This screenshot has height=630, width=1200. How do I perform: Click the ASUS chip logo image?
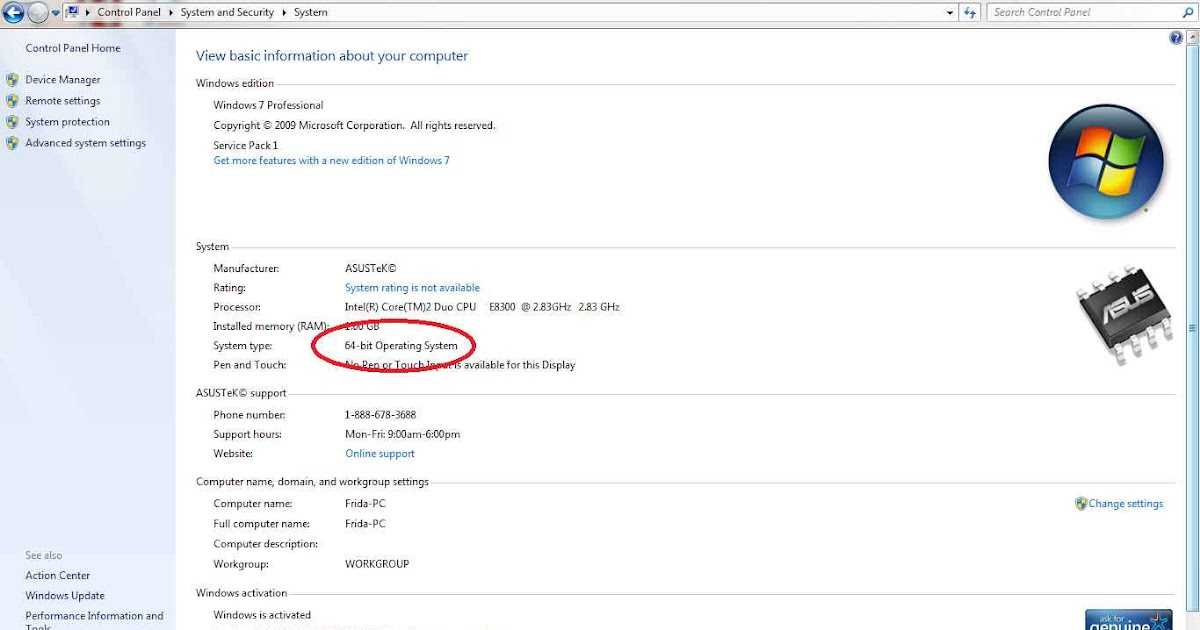[x=1123, y=315]
